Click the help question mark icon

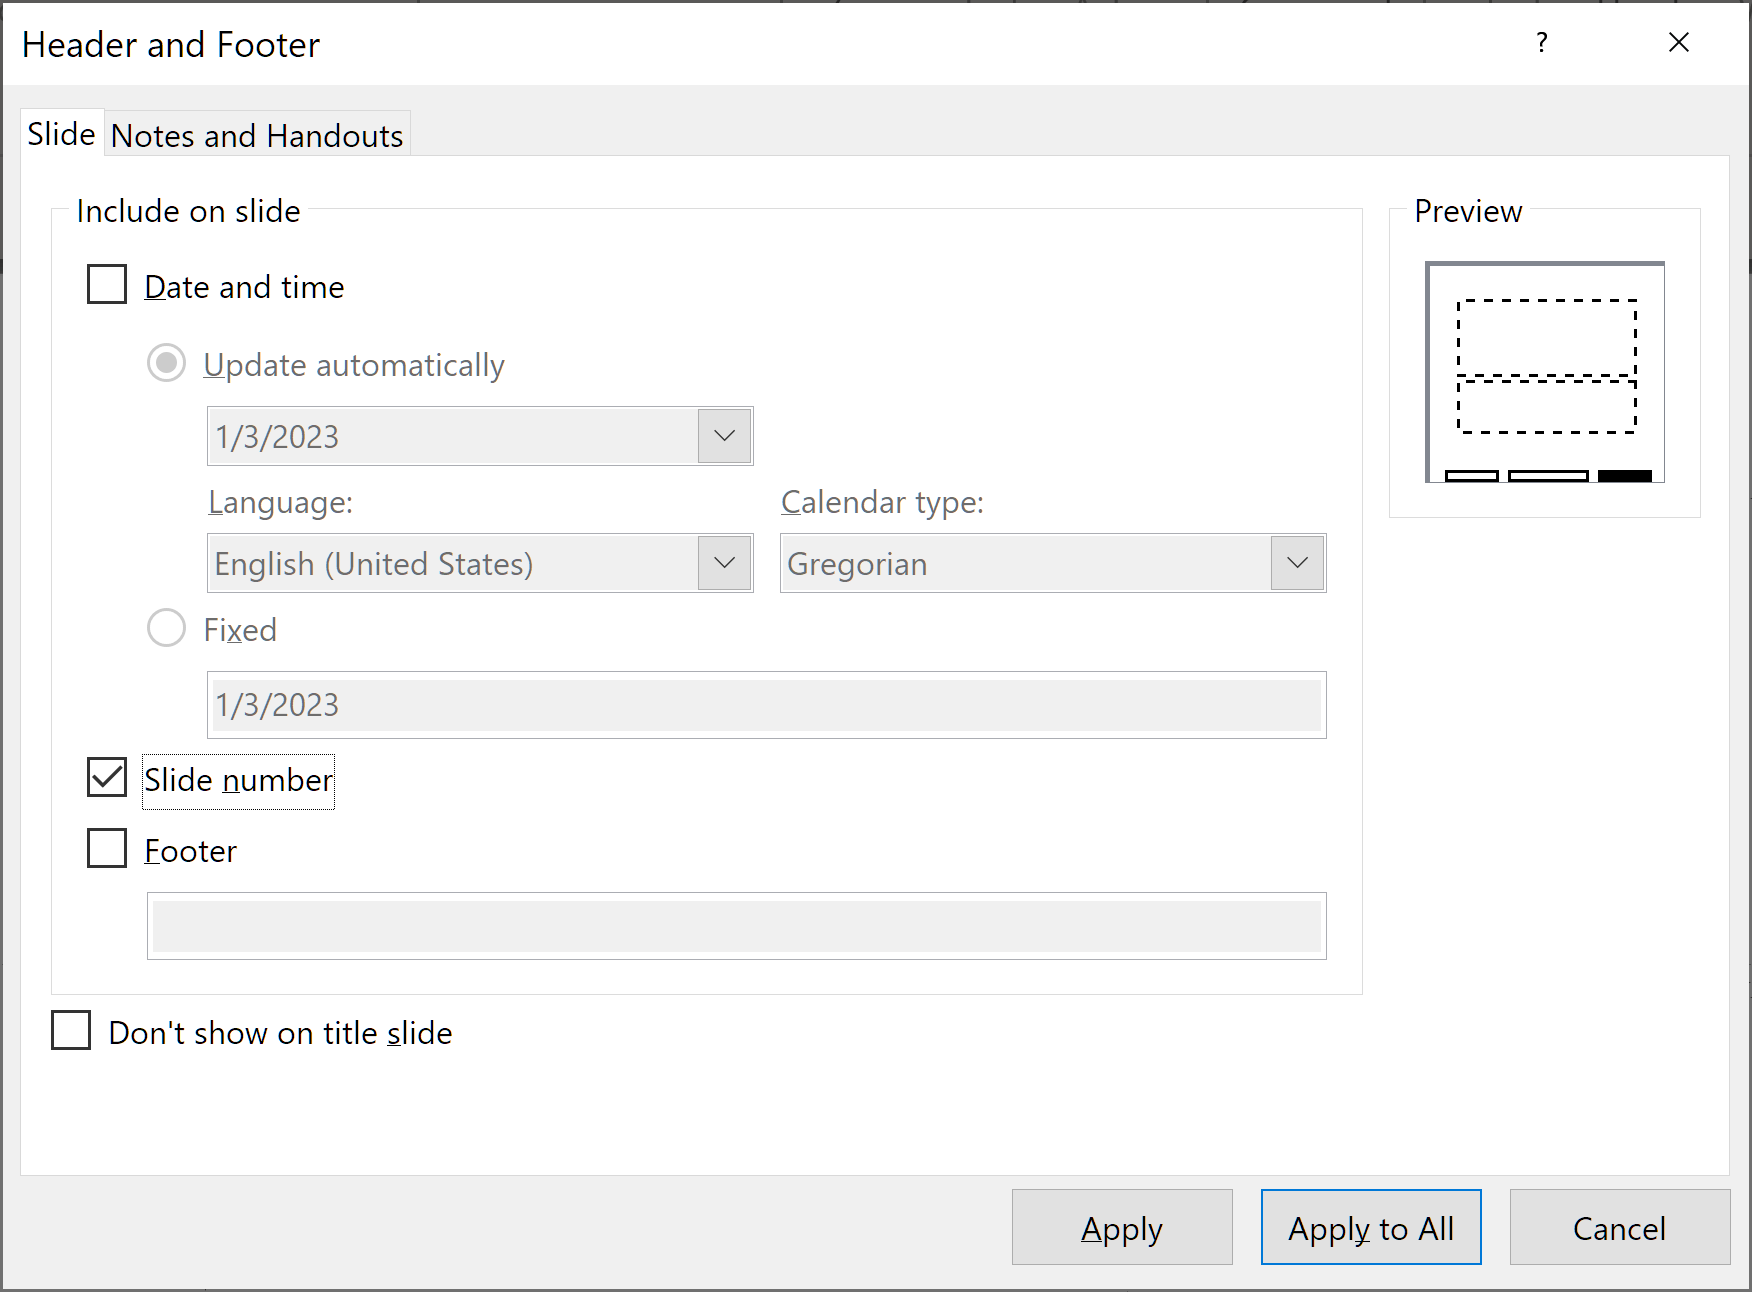1541,42
